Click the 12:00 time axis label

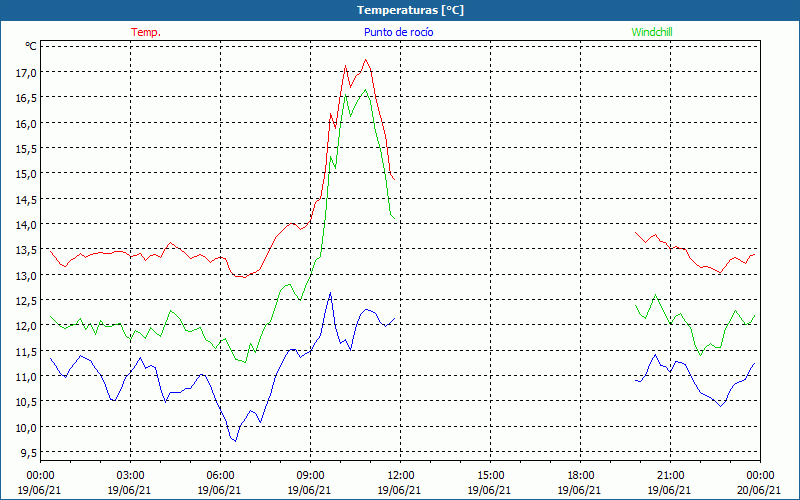pos(400,476)
